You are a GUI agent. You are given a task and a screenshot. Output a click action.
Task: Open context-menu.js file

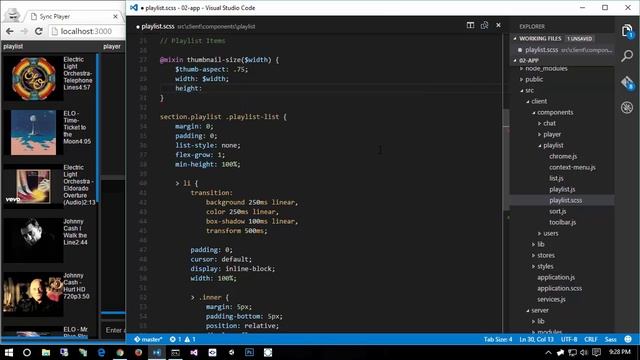pos(572,167)
